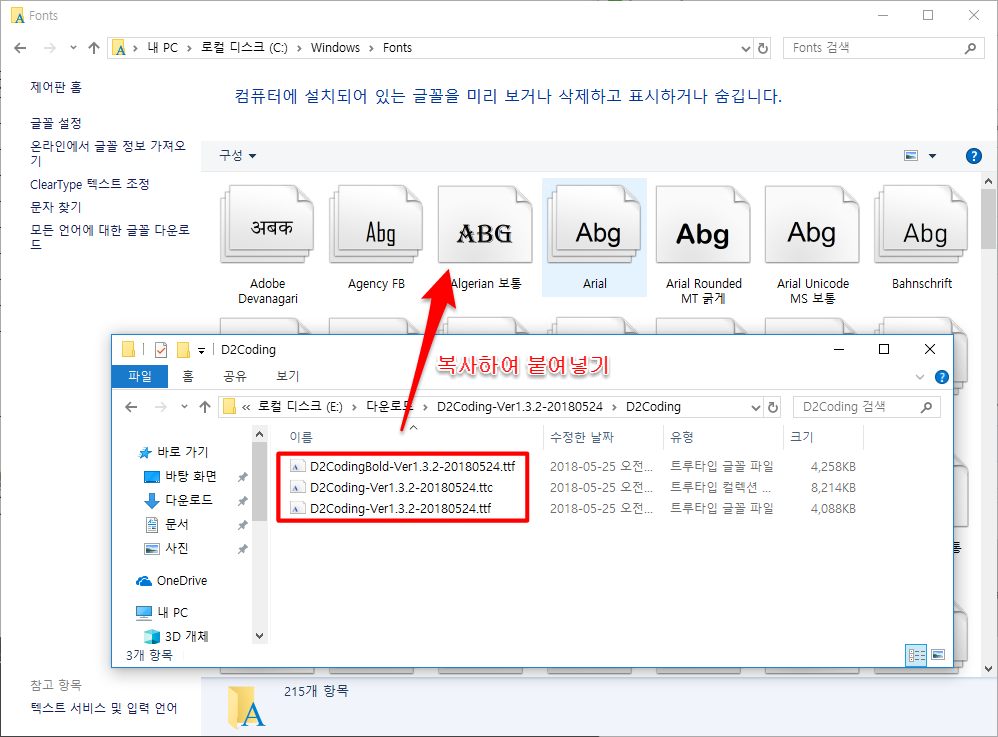Open 바탕 화면 in the navigation pane
This screenshot has width=998, height=737.
point(181,476)
